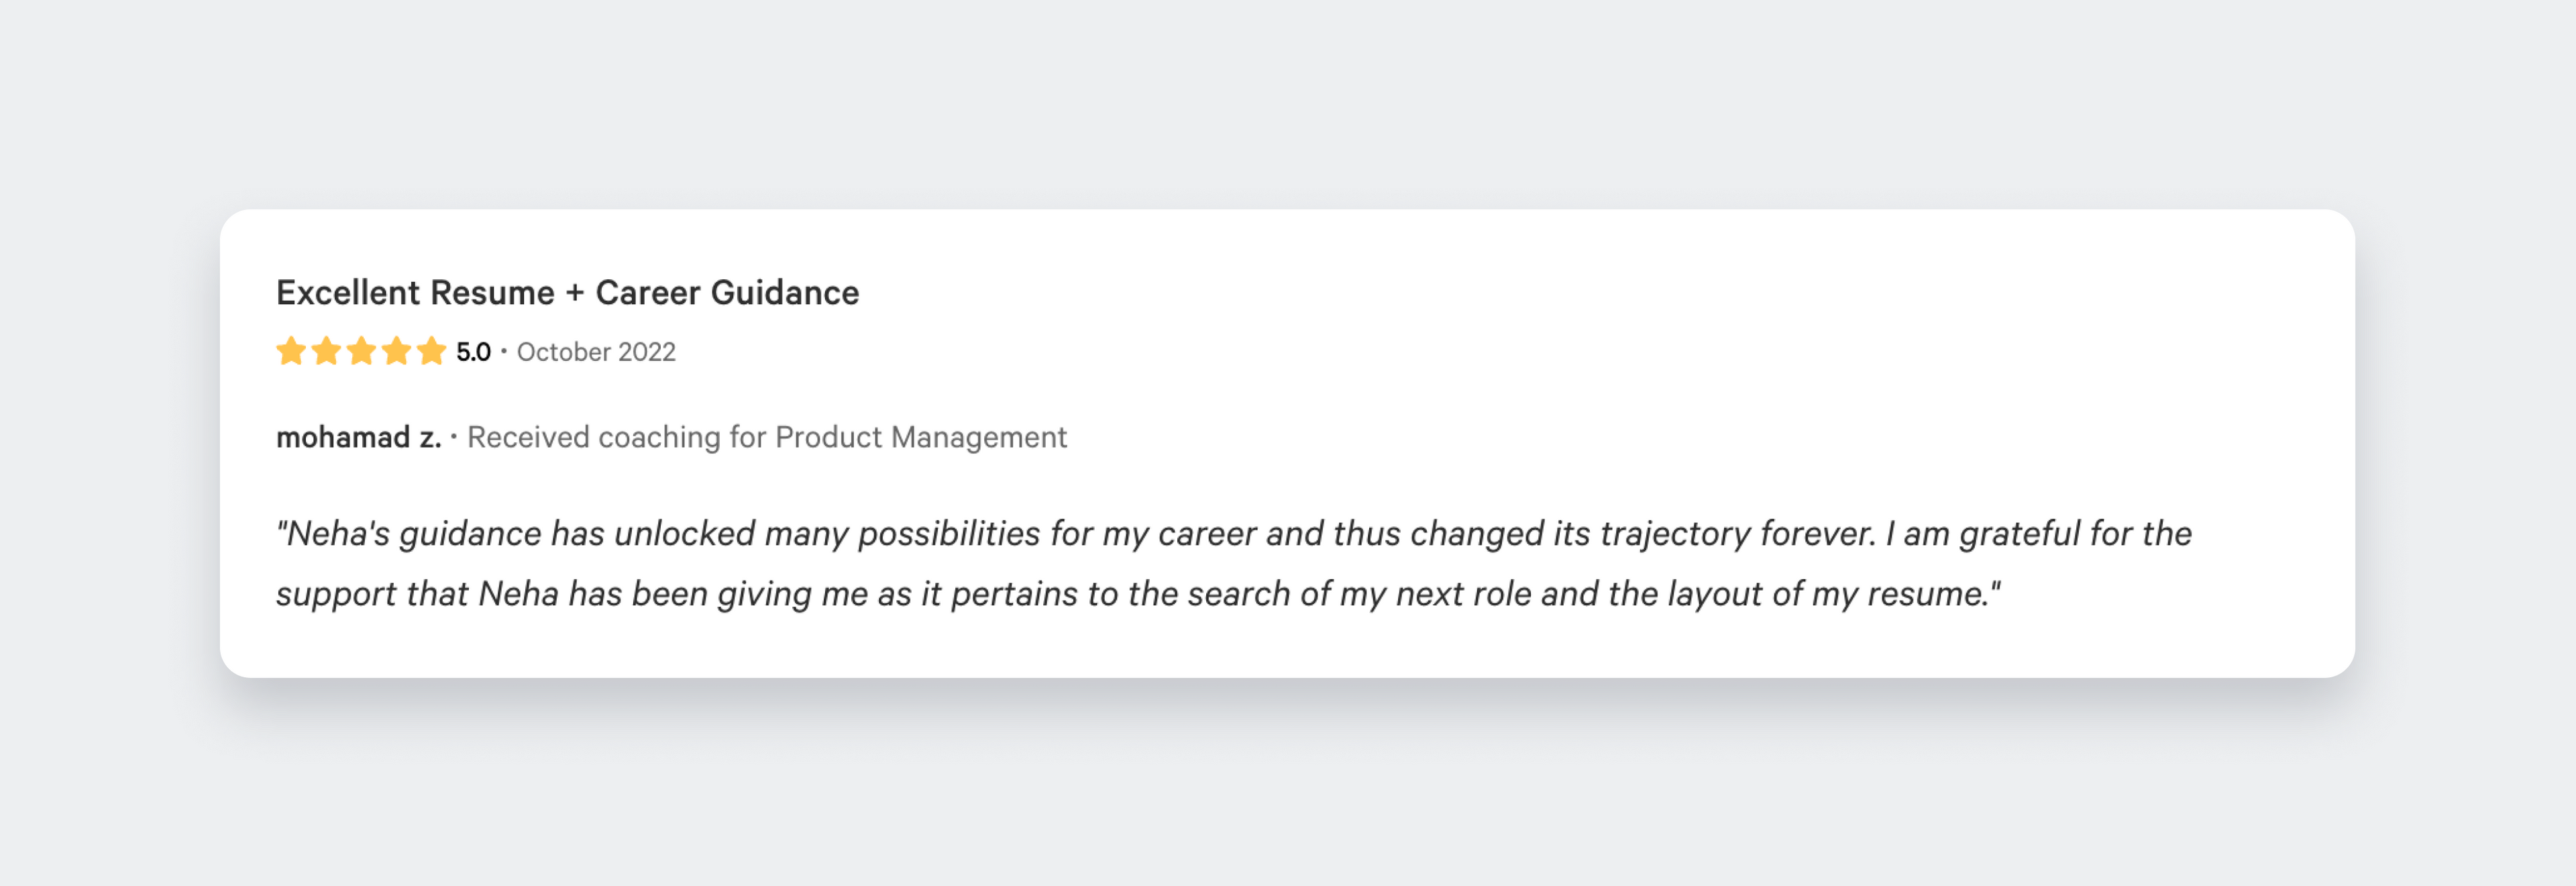This screenshot has height=886, width=2576.
Task: Select the middle star of five
Action: tap(361, 352)
